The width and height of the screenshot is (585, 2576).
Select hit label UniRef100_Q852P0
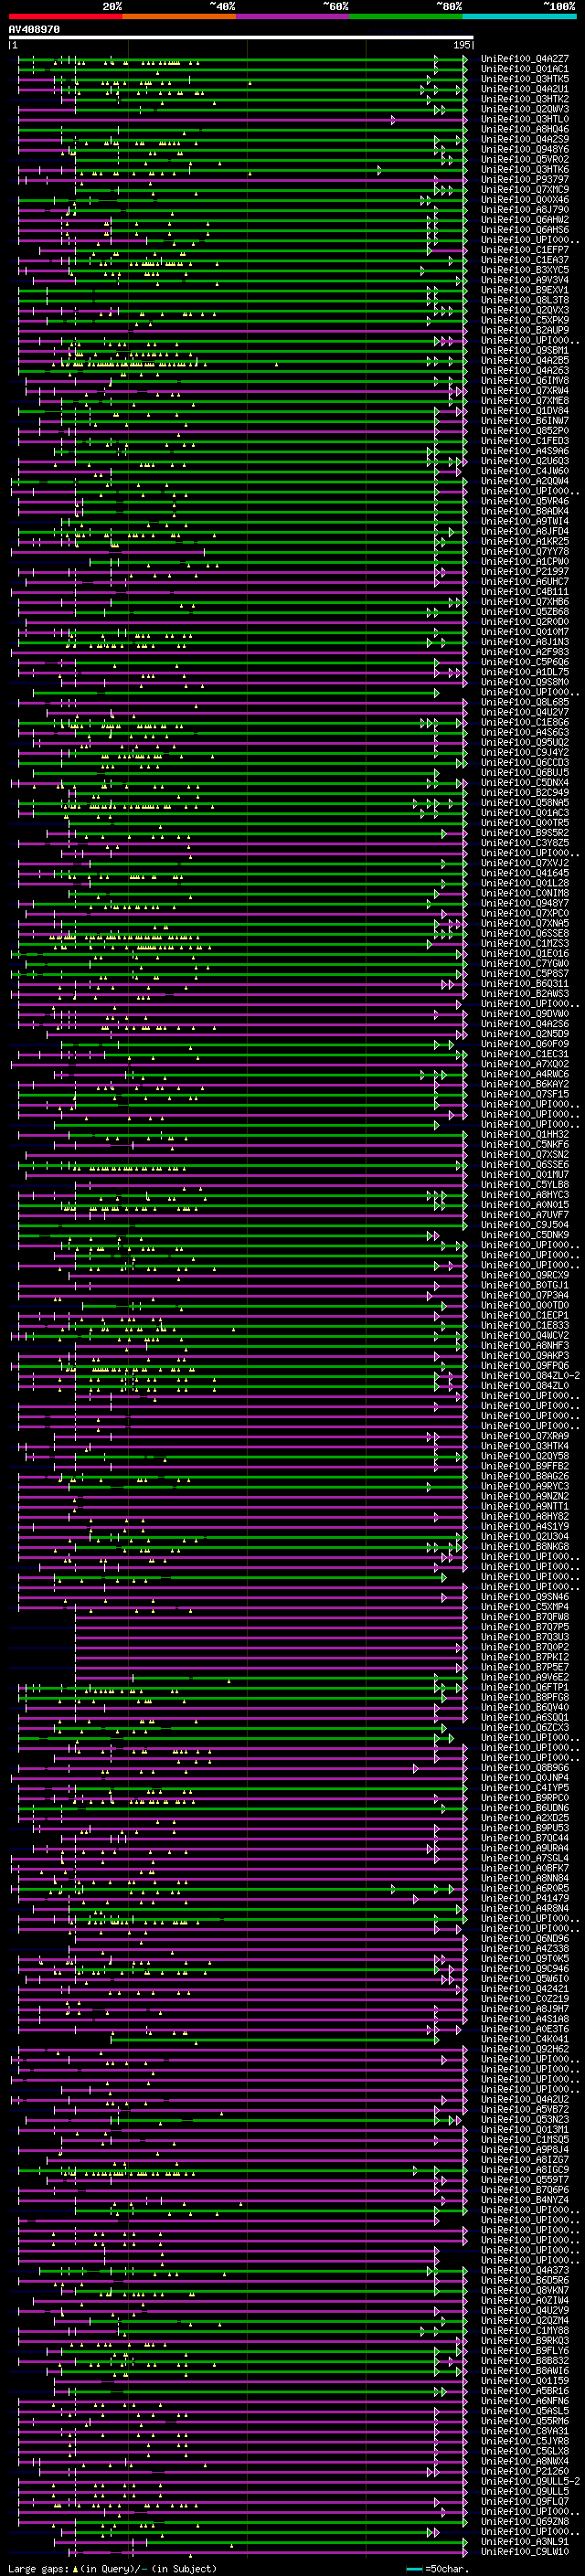click(x=525, y=431)
